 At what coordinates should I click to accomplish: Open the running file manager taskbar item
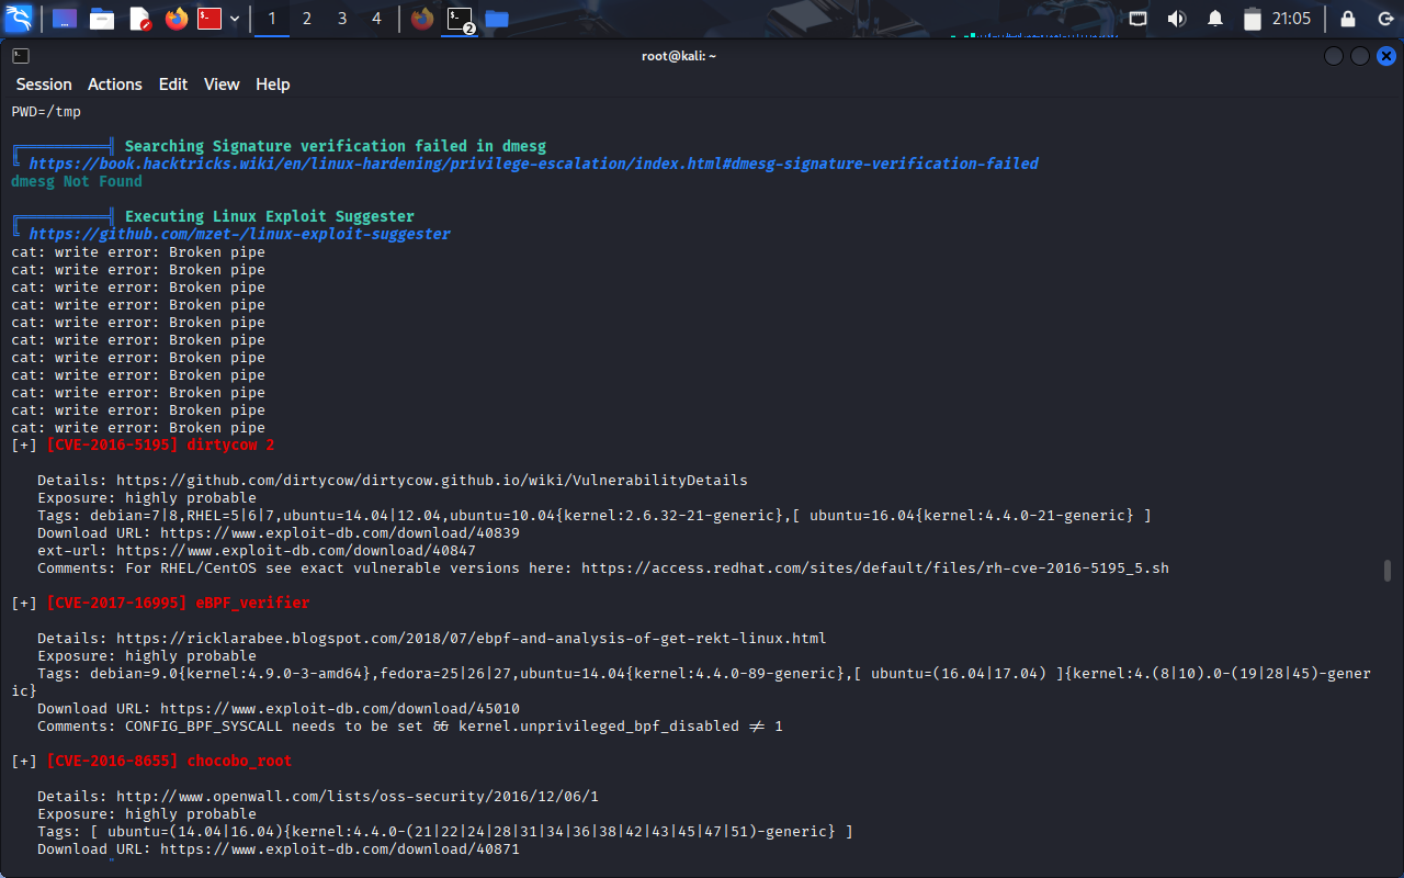pos(497,18)
